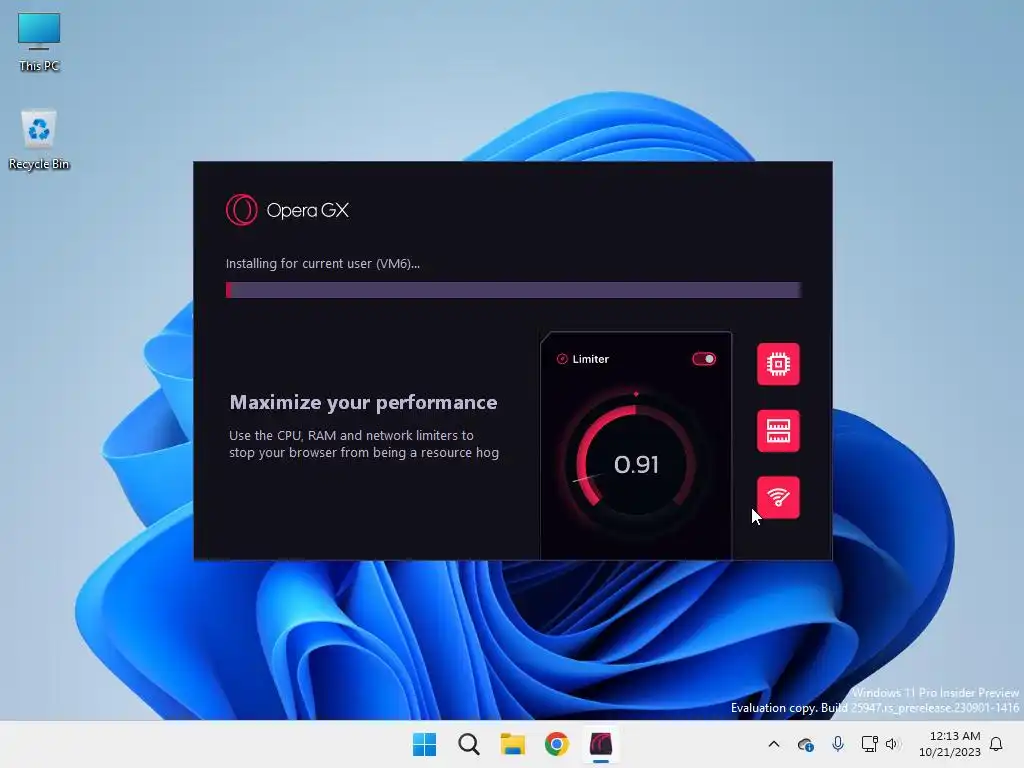Select the This PC desktop icon
1024x768 pixels.
pyautogui.click(x=39, y=42)
